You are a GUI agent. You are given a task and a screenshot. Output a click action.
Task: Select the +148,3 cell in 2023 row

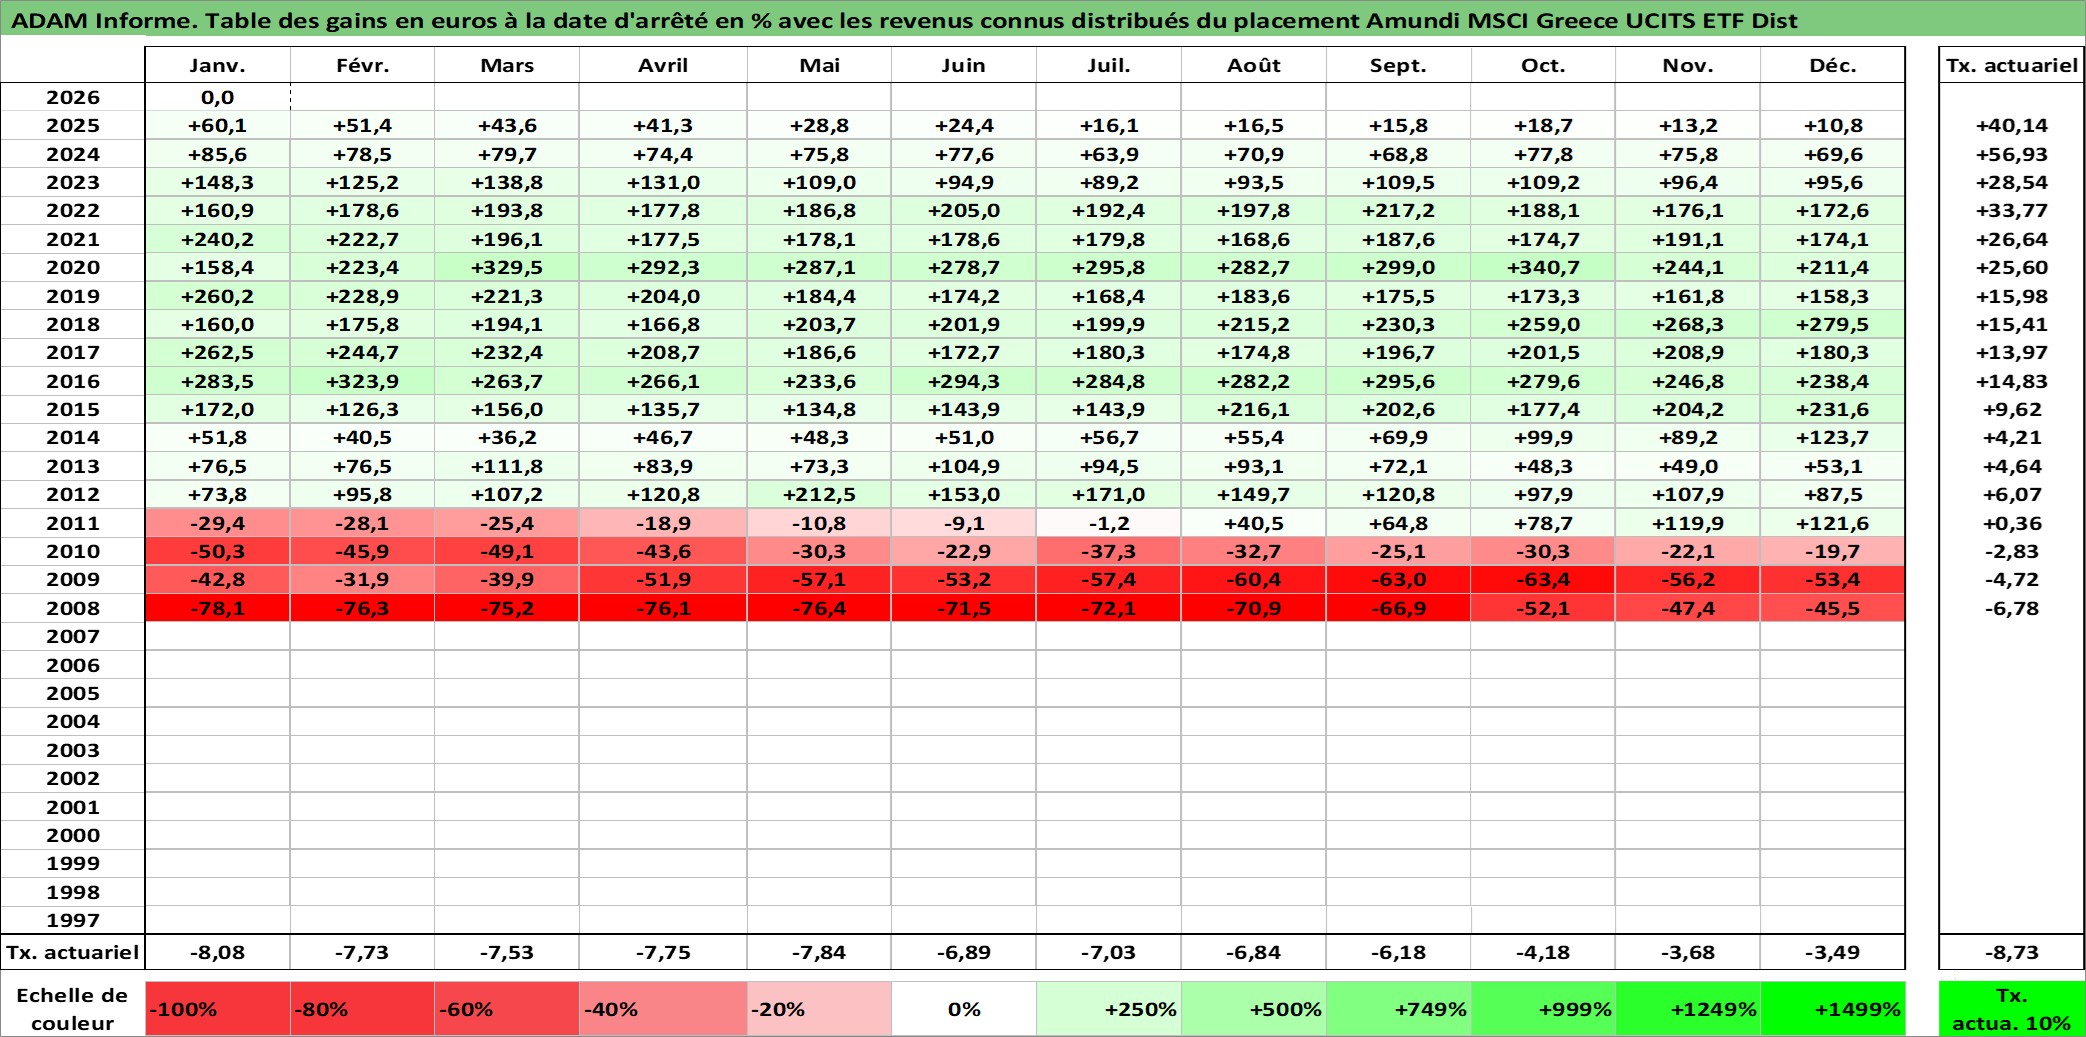pyautogui.click(x=217, y=182)
